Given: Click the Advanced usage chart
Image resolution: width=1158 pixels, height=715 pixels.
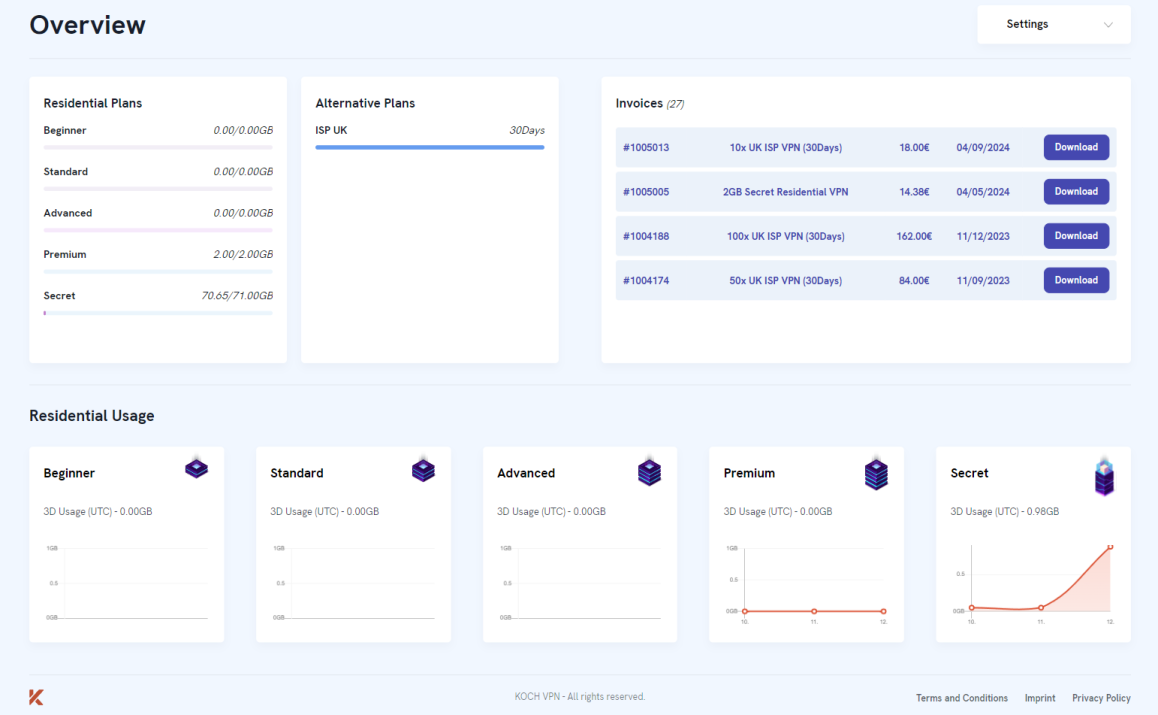Looking at the screenshot, I should [580, 583].
